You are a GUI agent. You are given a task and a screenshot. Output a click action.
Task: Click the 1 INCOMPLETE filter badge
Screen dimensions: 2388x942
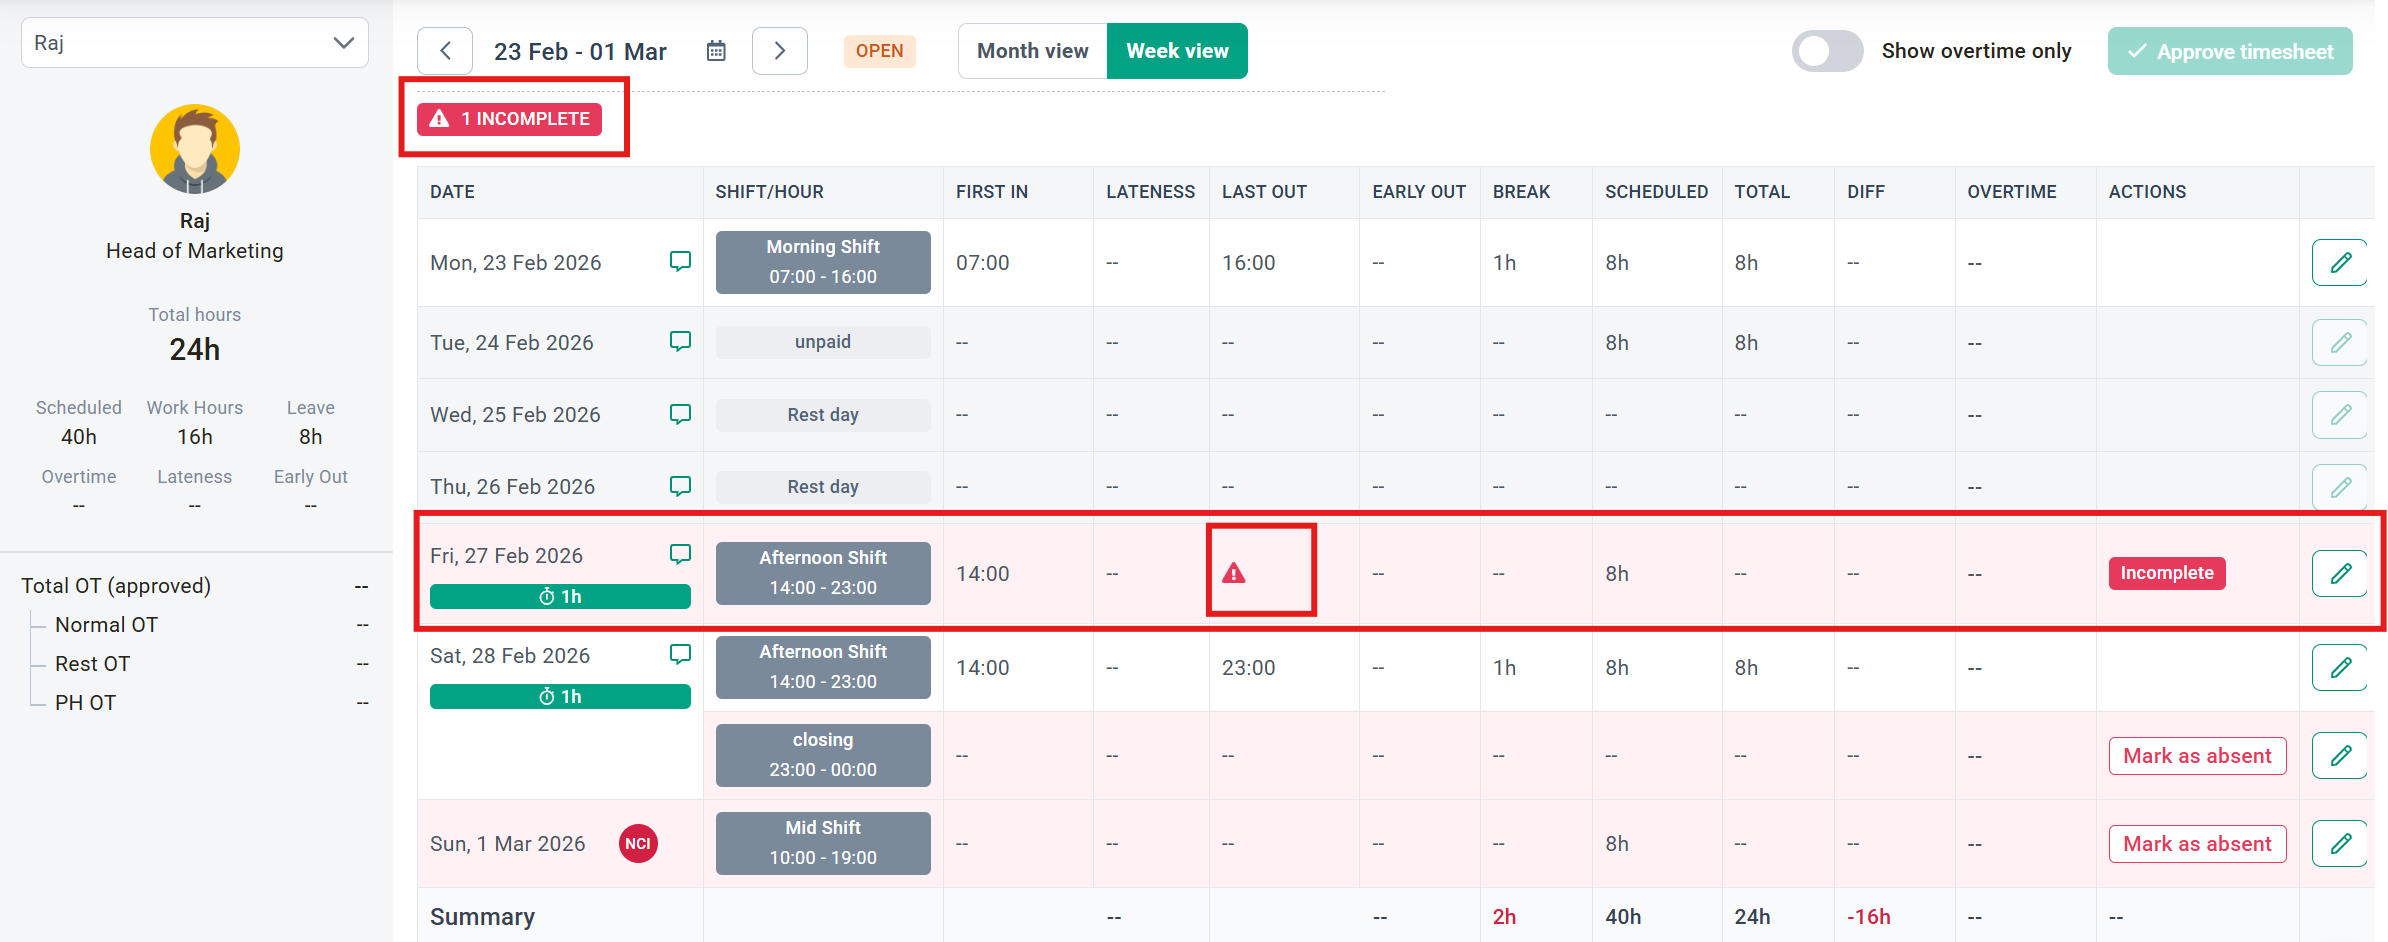[510, 119]
